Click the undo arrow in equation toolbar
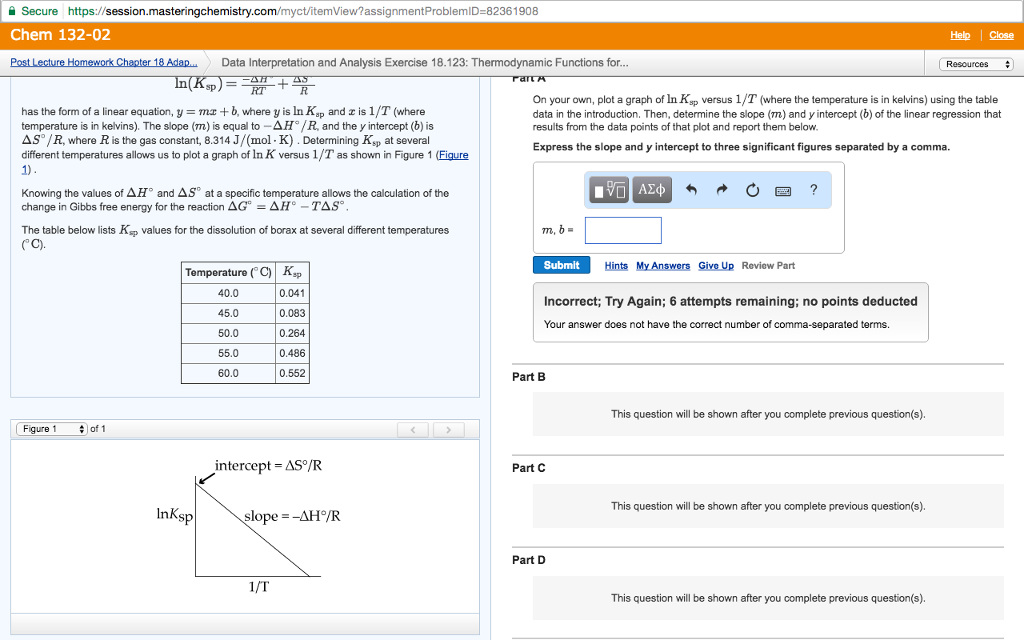 click(692, 190)
